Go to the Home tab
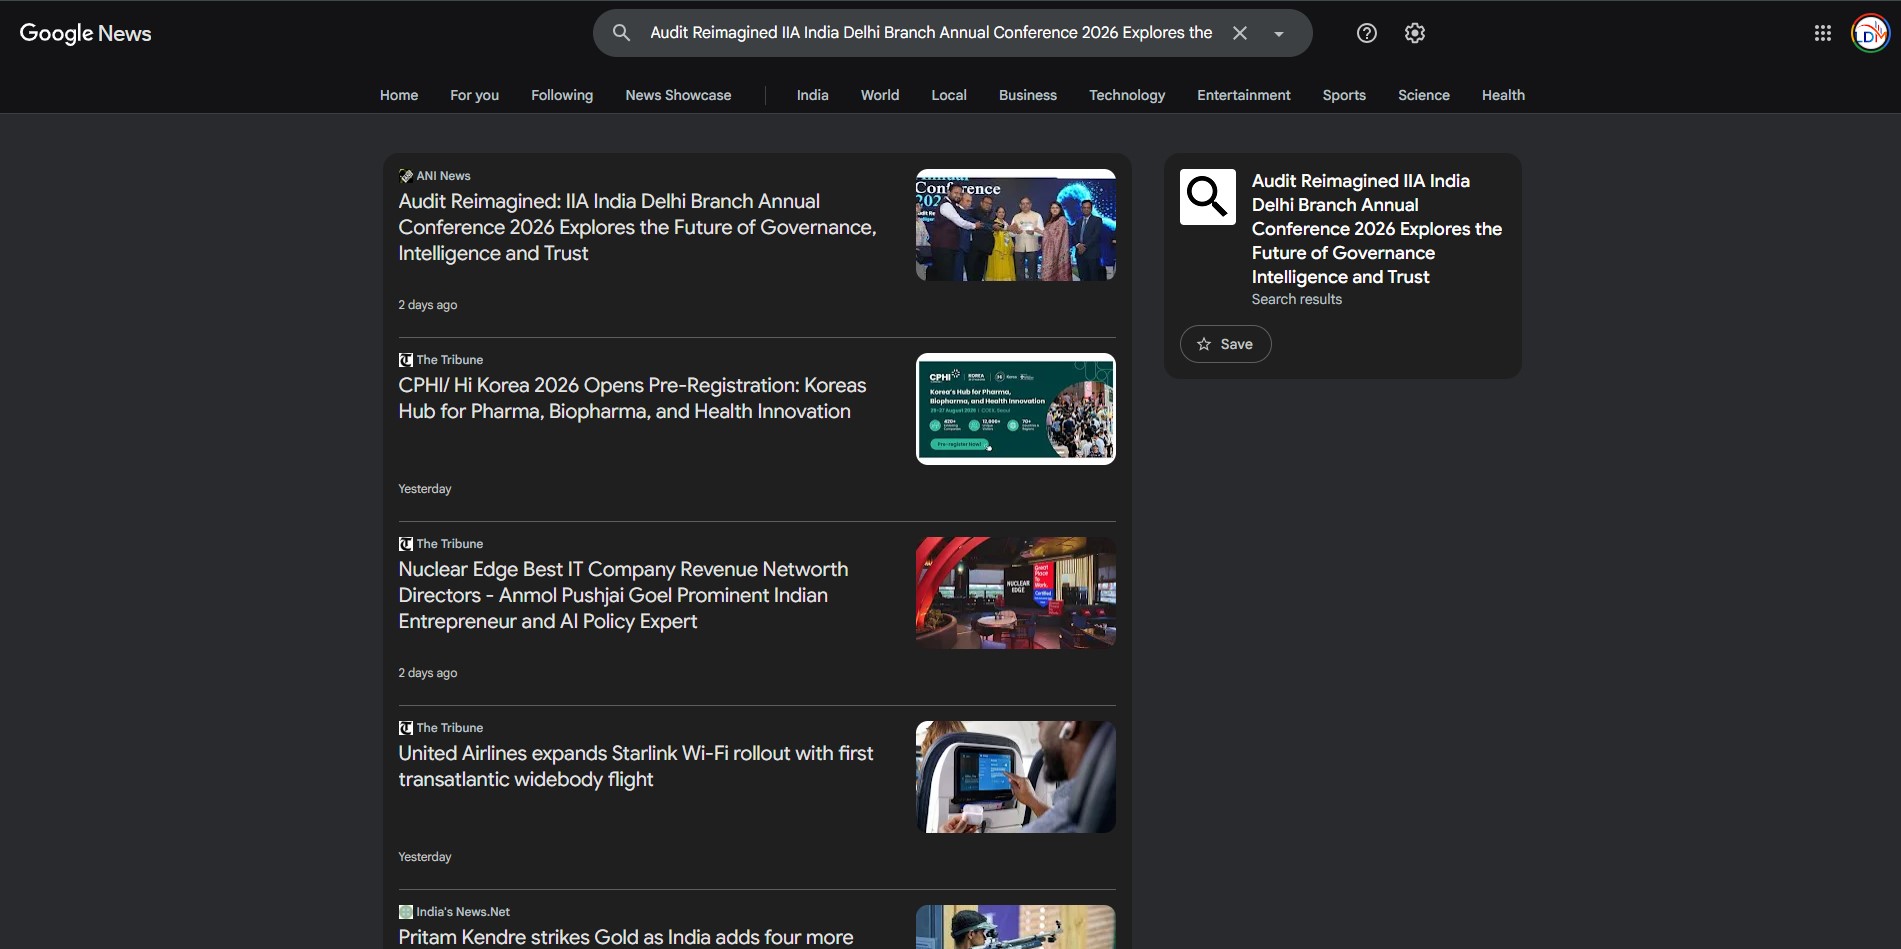 (x=399, y=95)
